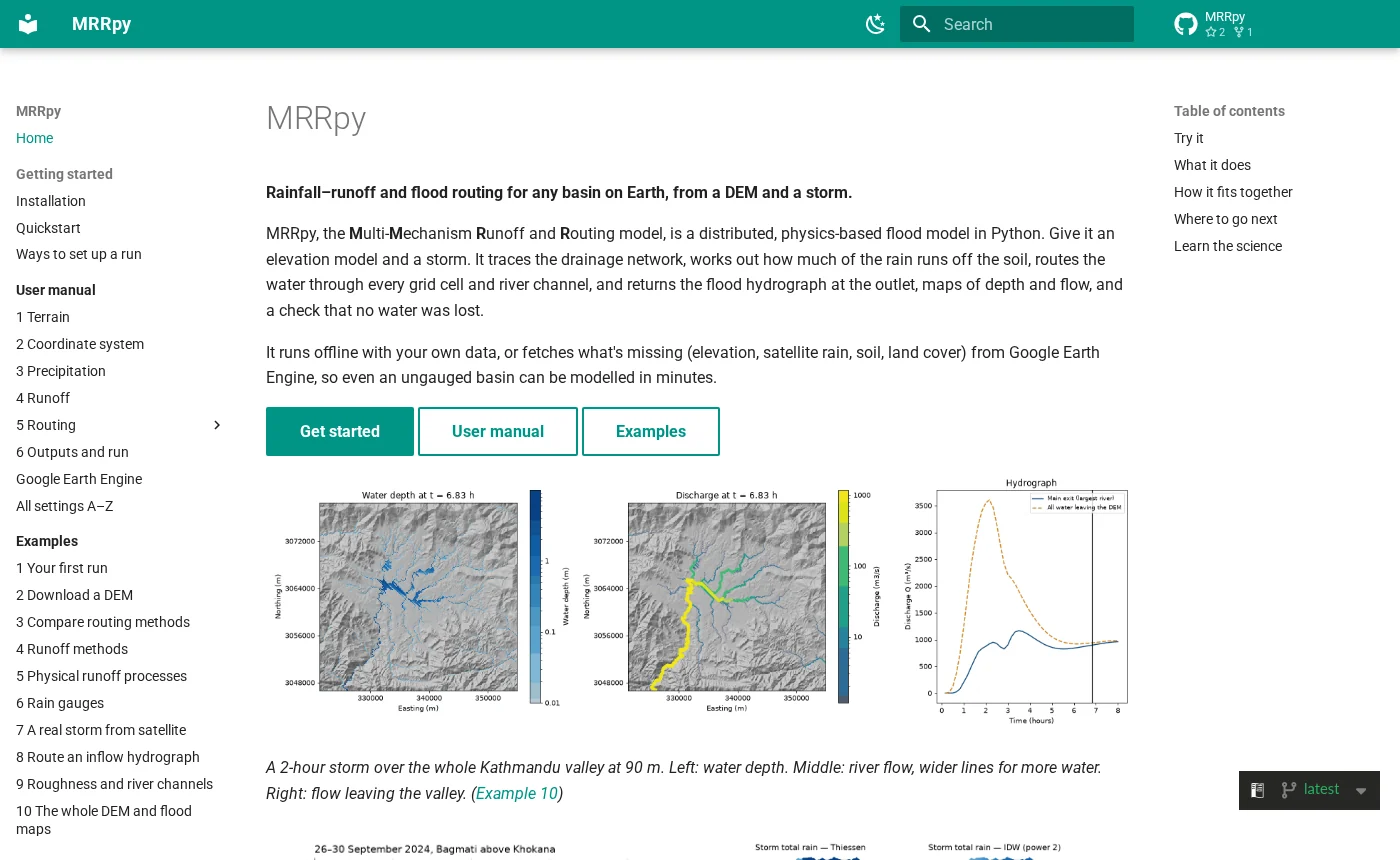Open Google Earth Engine sidebar page
The image size is (1400, 860).
pyautogui.click(x=79, y=479)
